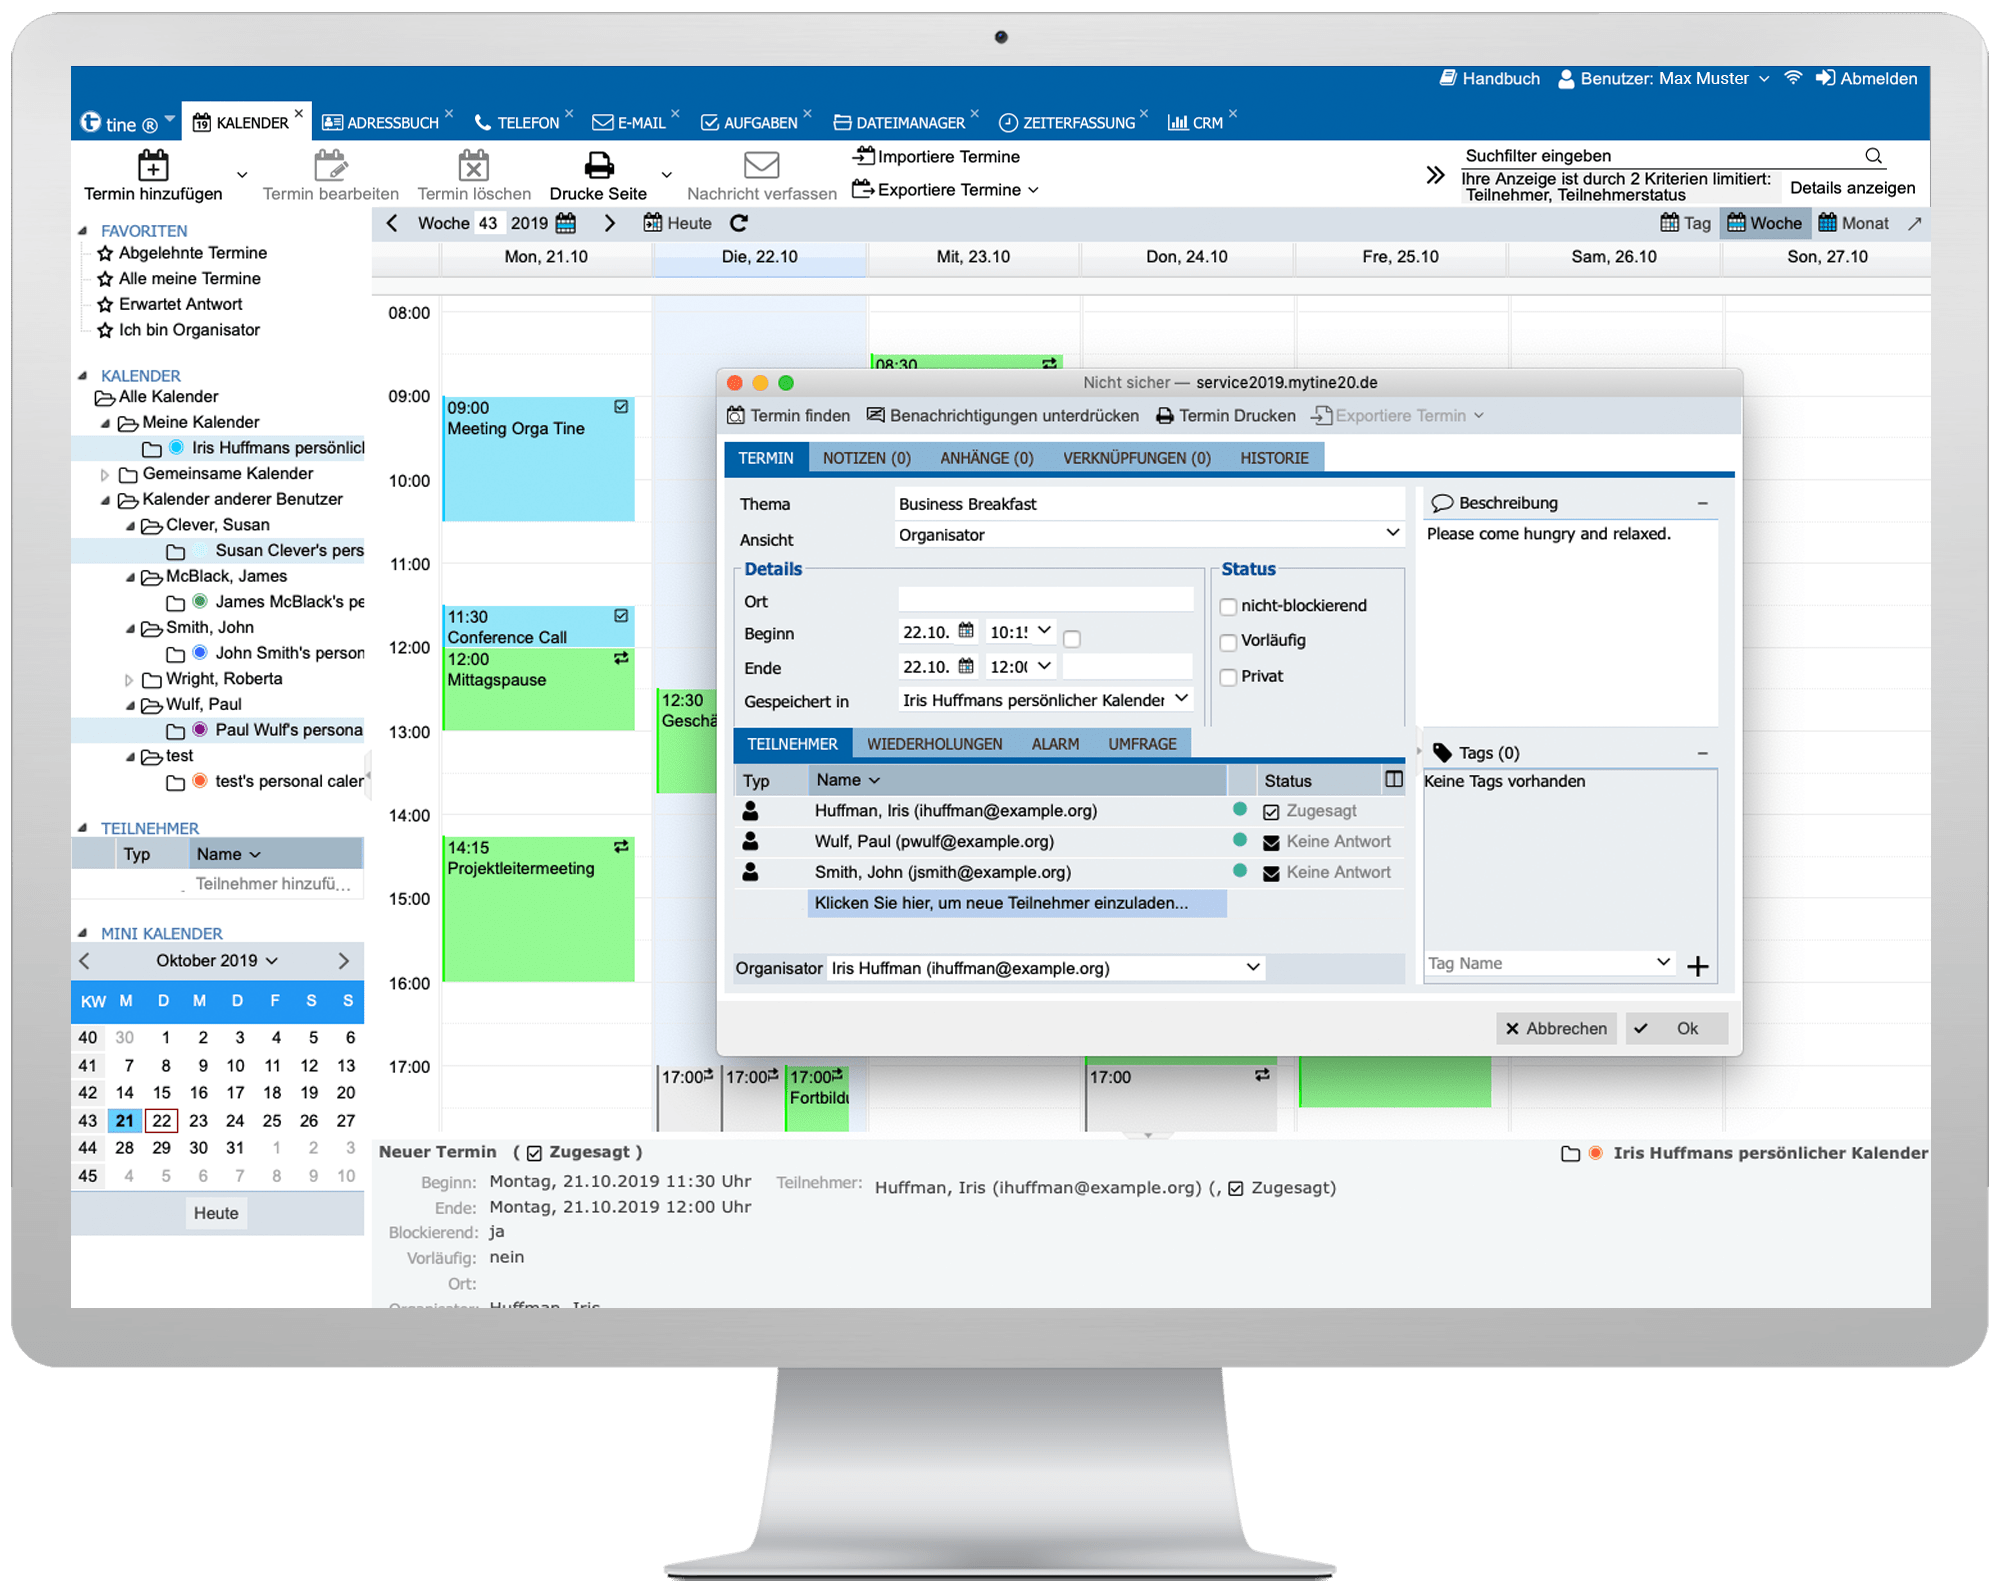Open Ansicht Organisator dropdown

(x=1392, y=533)
